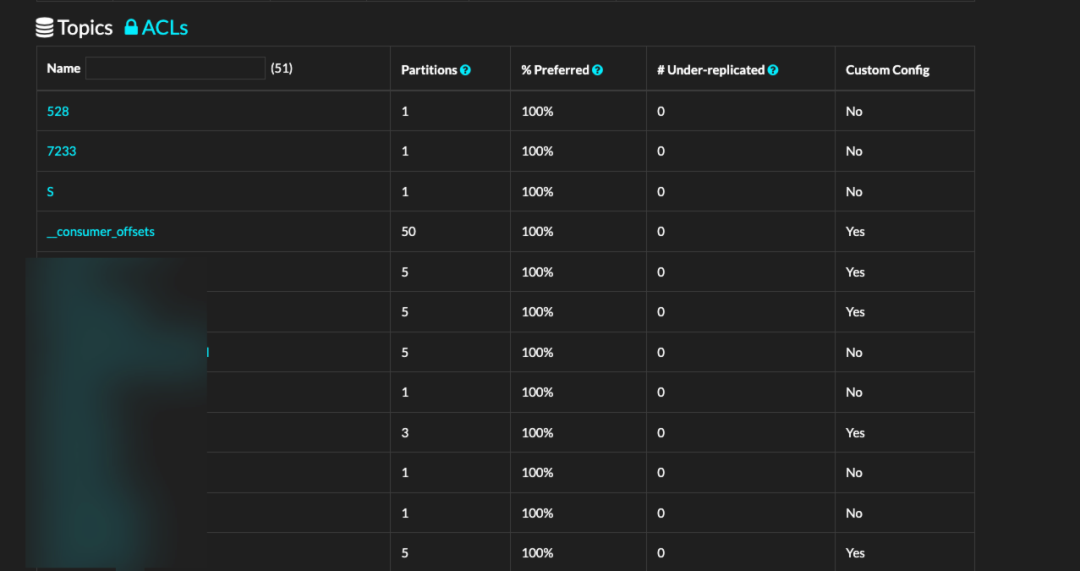1080x571 pixels.
Task: Click the ACLs padlock icon
Action: click(x=131, y=28)
